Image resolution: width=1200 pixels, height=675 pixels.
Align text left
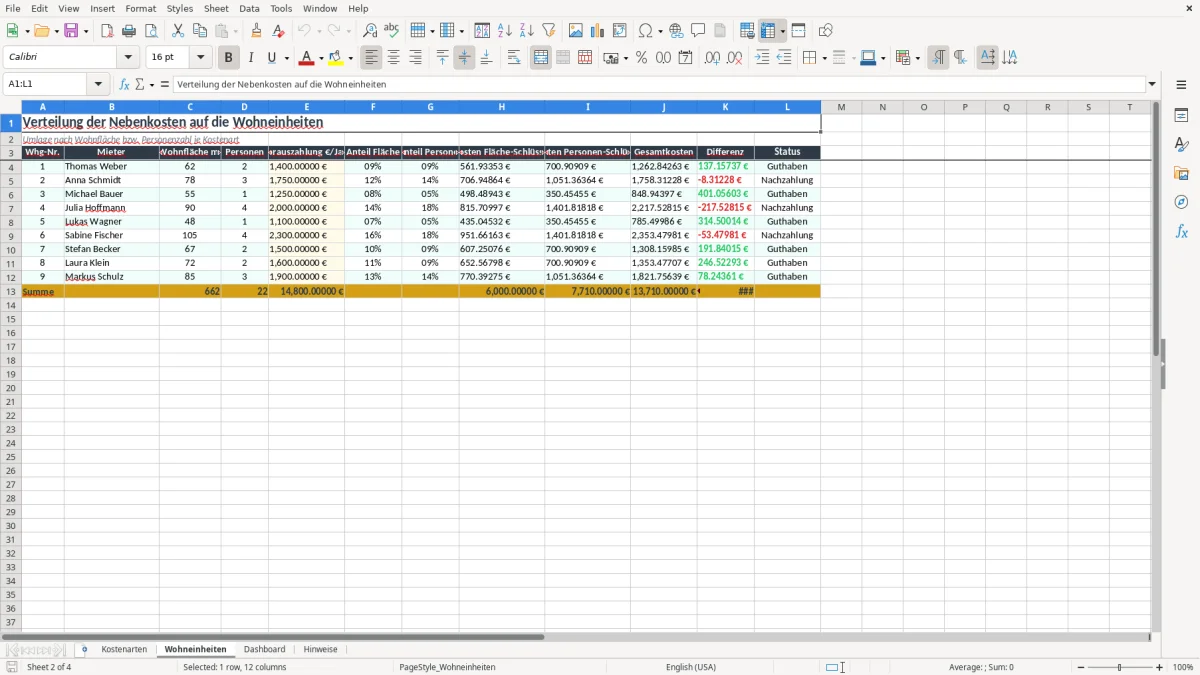tap(371, 58)
